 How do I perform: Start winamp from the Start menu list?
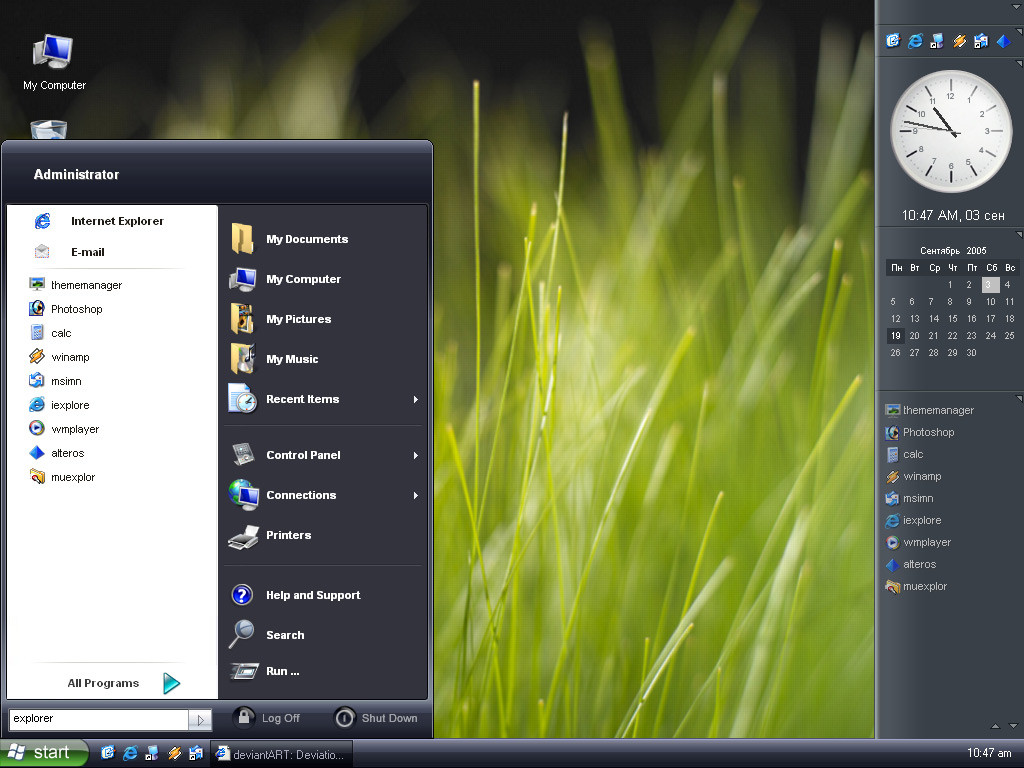(59, 357)
